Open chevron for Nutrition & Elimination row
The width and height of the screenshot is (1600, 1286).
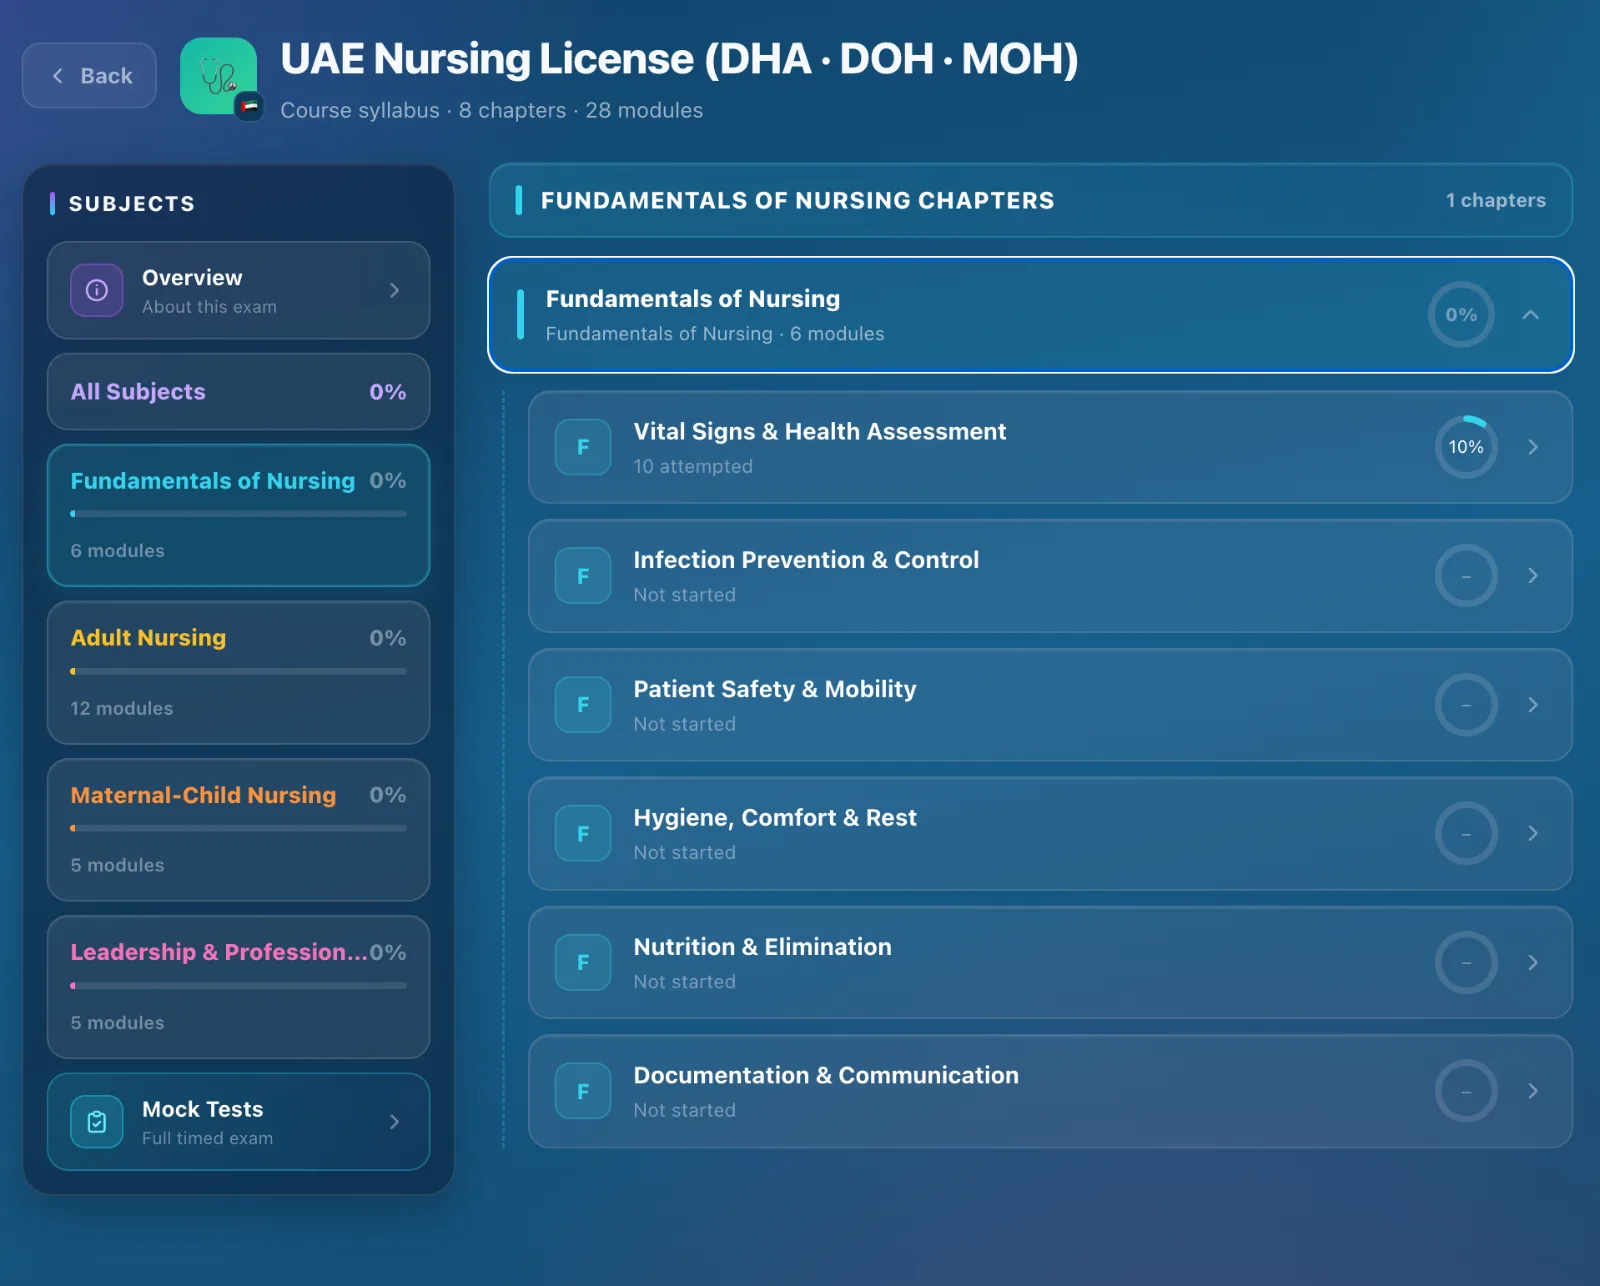pos(1533,963)
